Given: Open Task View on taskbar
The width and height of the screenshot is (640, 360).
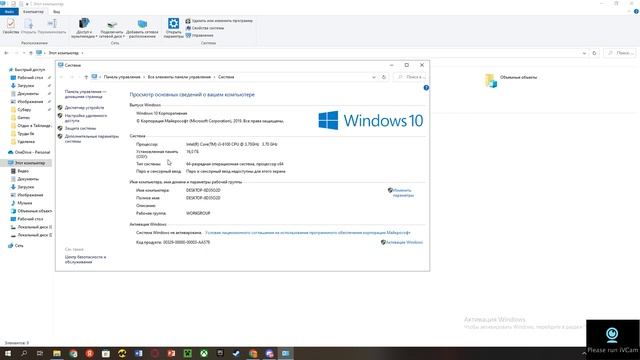Looking at the screenshot, I should (40, 353).
